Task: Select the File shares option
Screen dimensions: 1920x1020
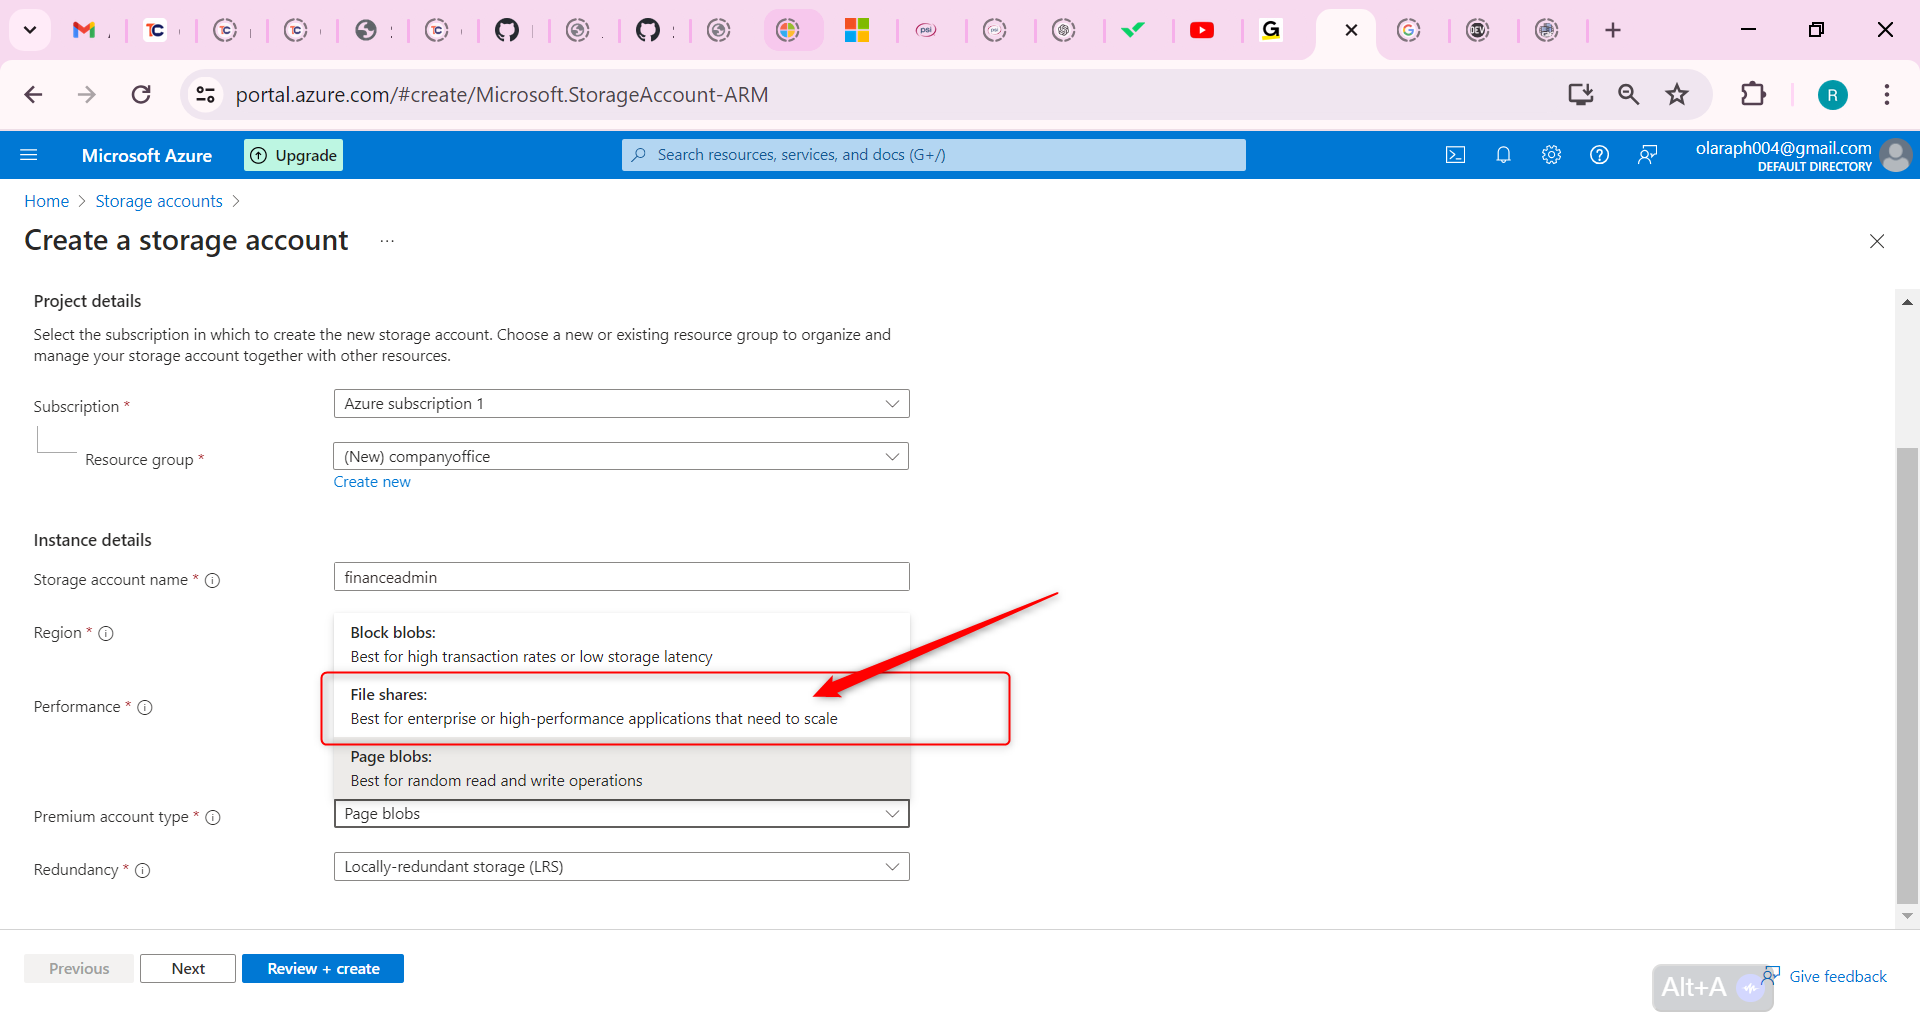Action: (x=621, y=706)
